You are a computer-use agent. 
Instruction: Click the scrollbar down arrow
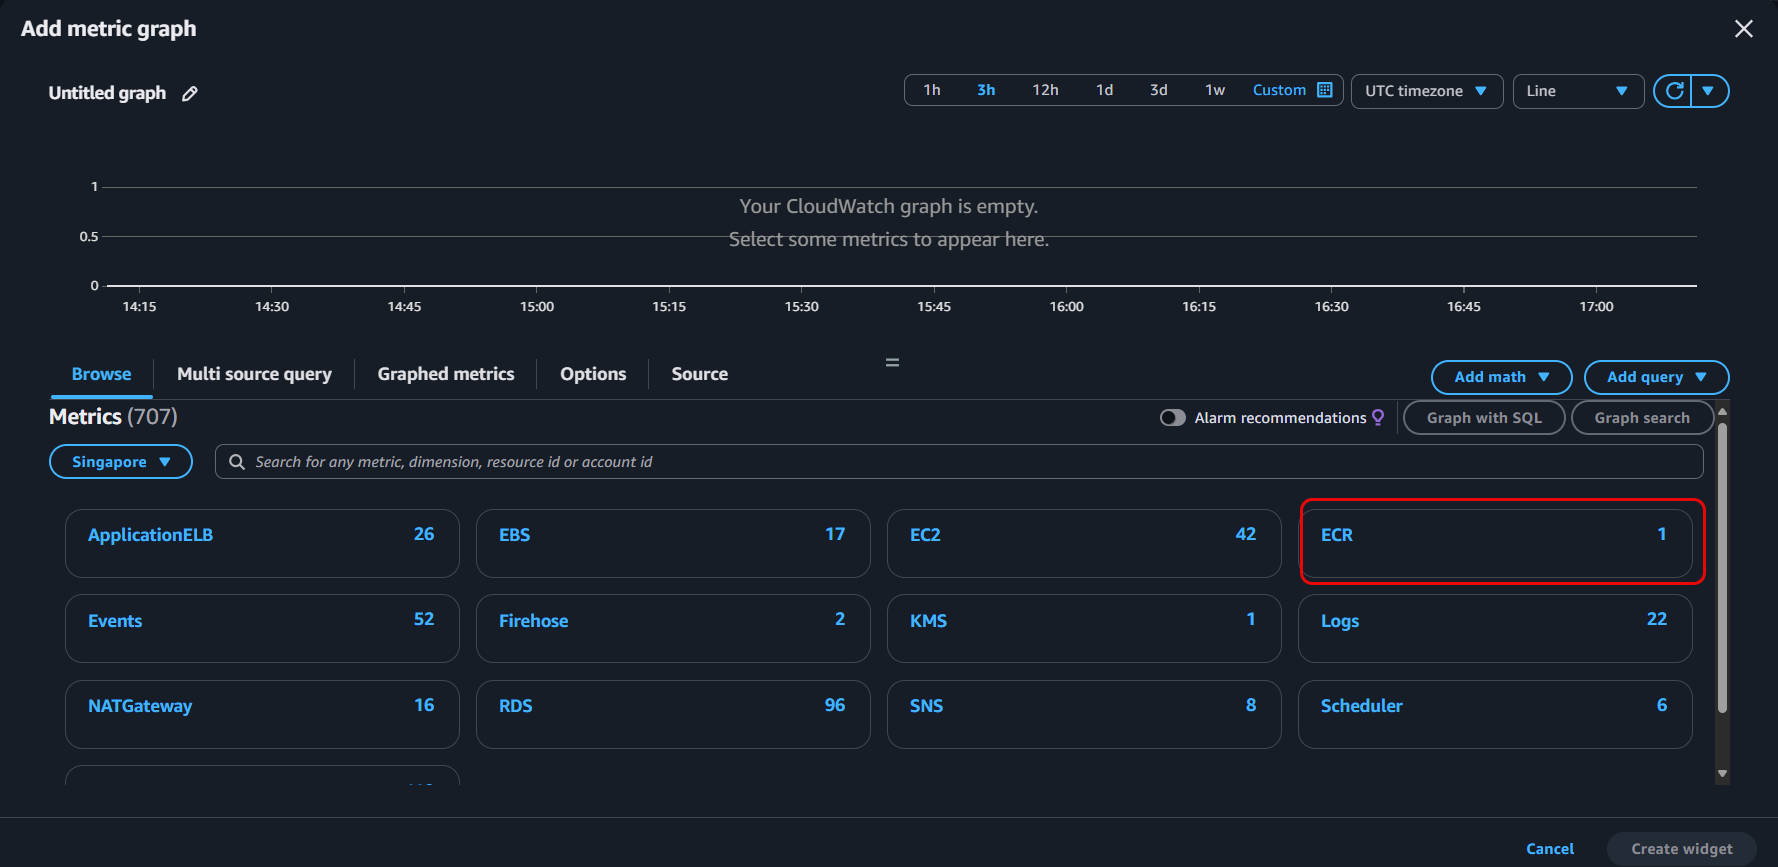coord(1722,773)
